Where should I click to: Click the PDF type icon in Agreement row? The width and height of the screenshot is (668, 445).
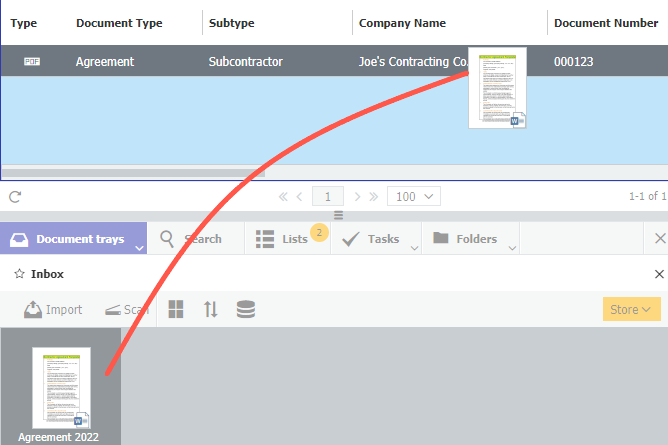coord(32,62)
